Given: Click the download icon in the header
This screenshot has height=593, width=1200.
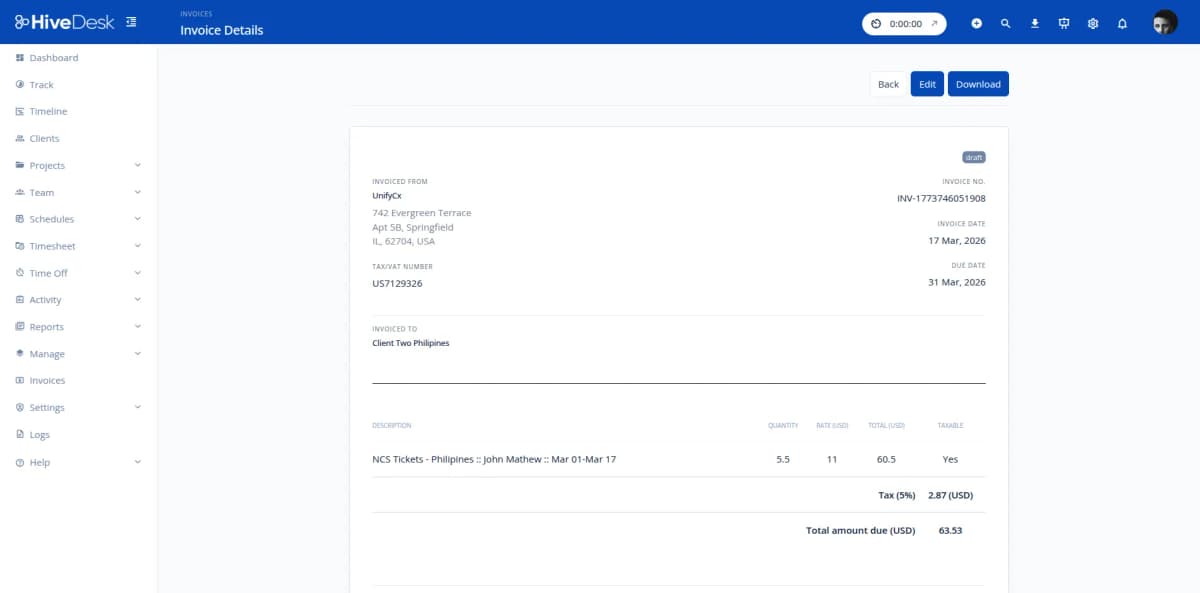Looking at the screenshot, I should pos(1034,22).
